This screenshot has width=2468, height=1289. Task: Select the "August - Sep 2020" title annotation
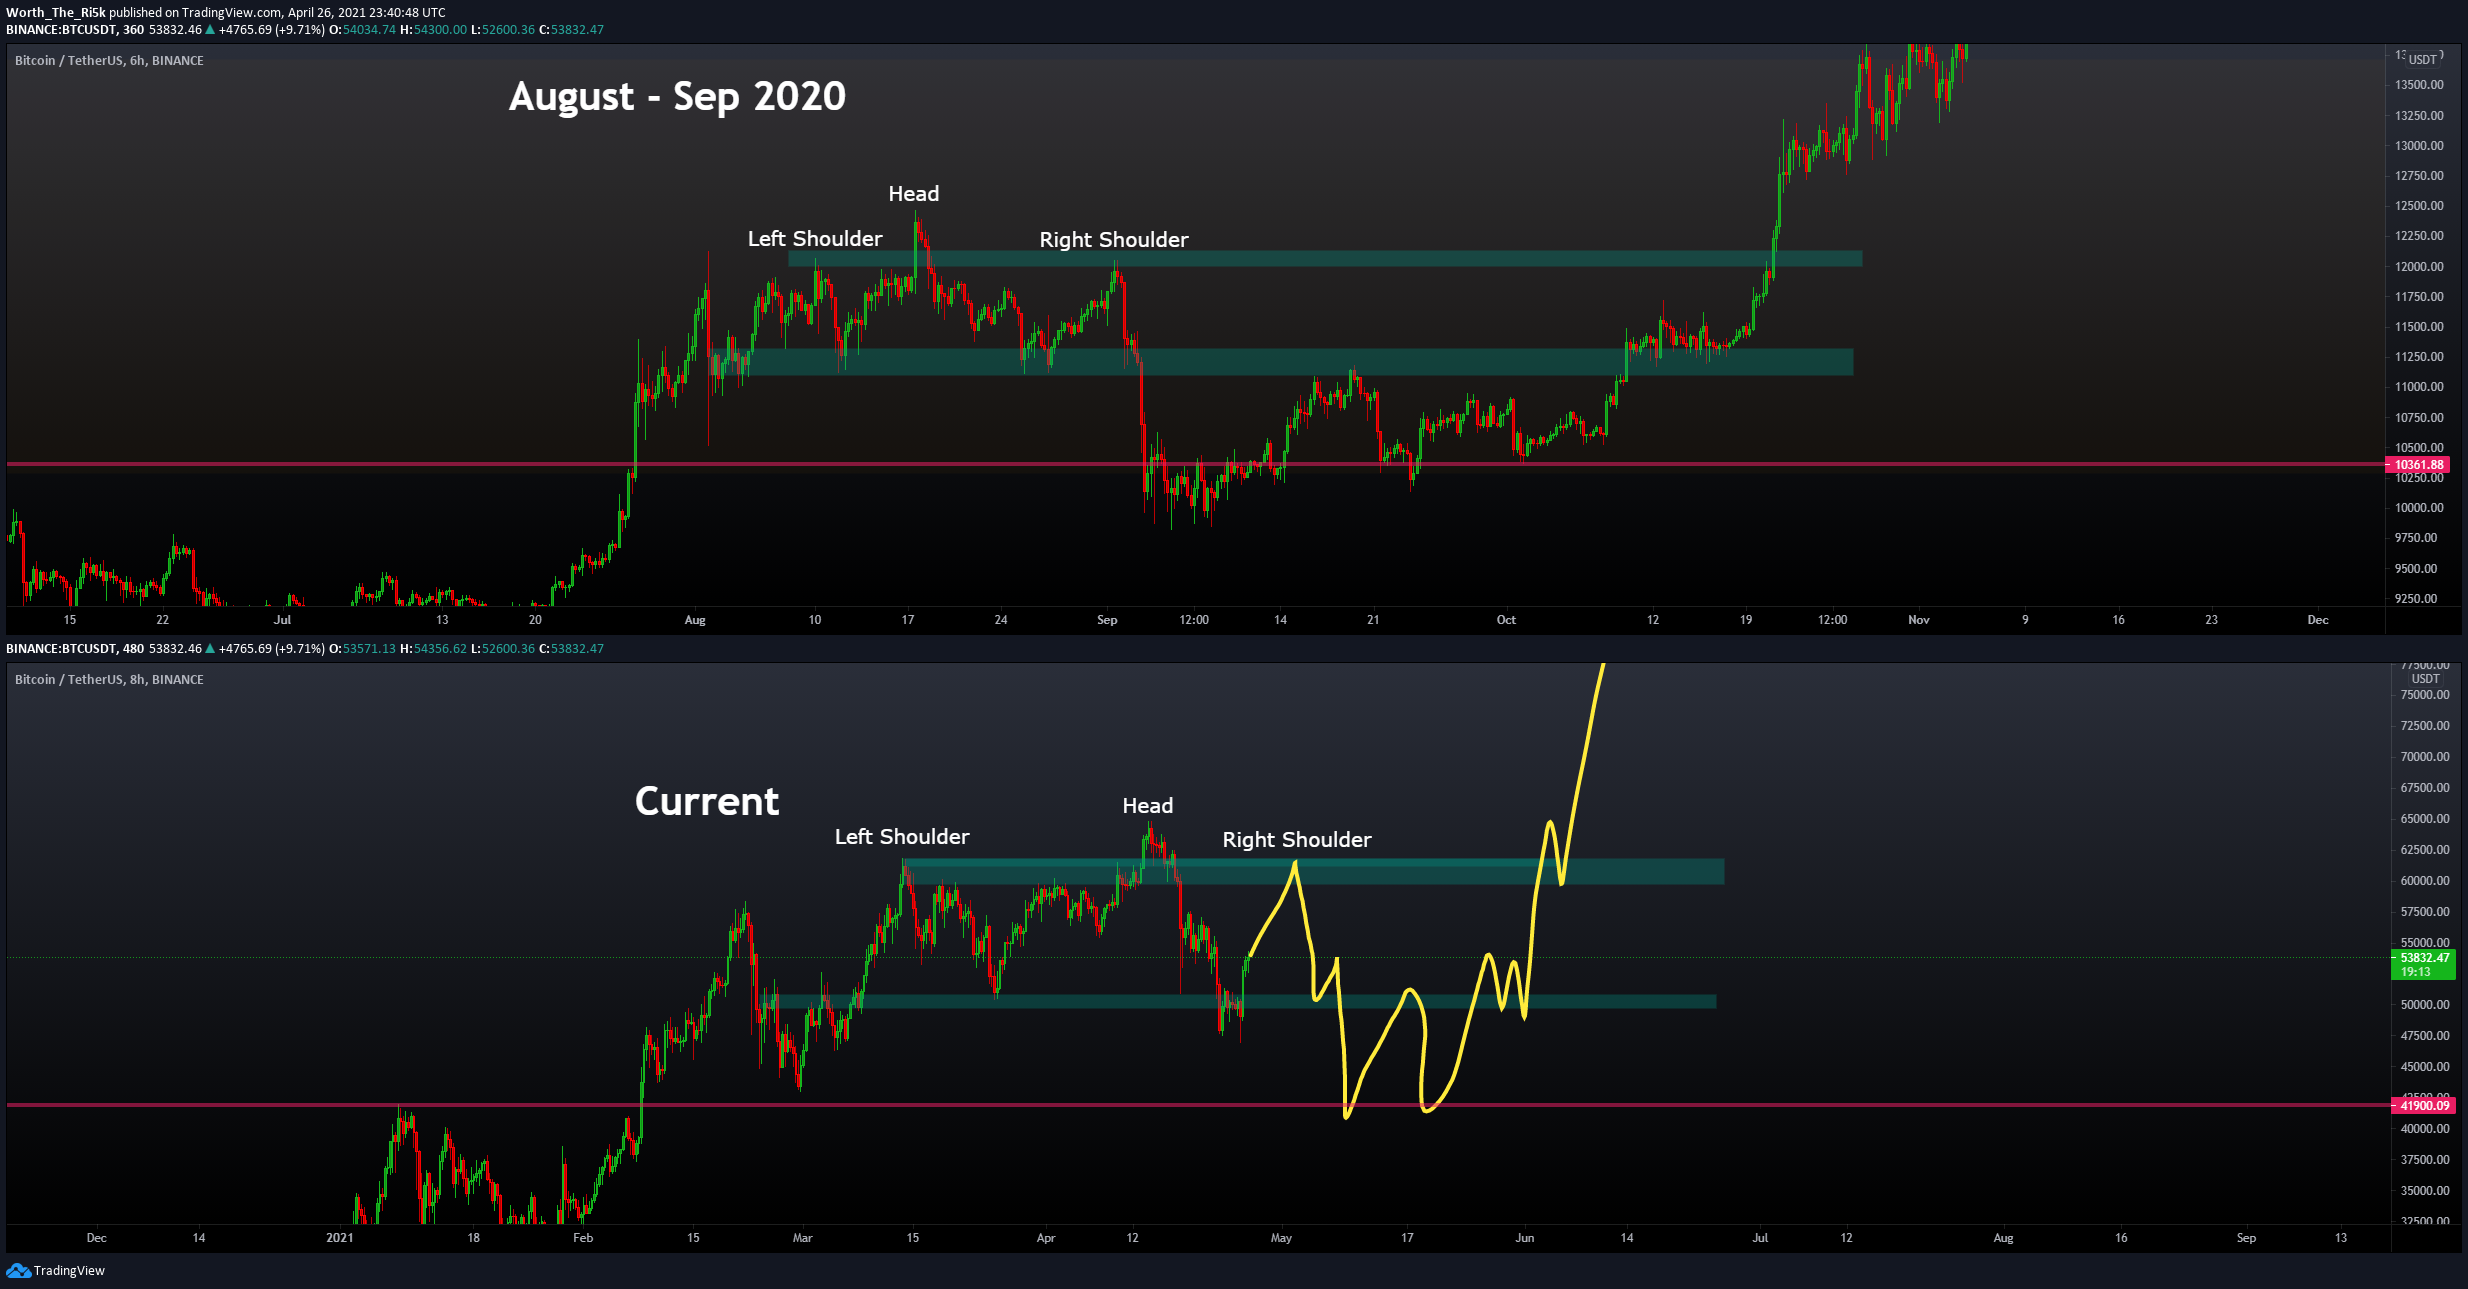(677, 97)
